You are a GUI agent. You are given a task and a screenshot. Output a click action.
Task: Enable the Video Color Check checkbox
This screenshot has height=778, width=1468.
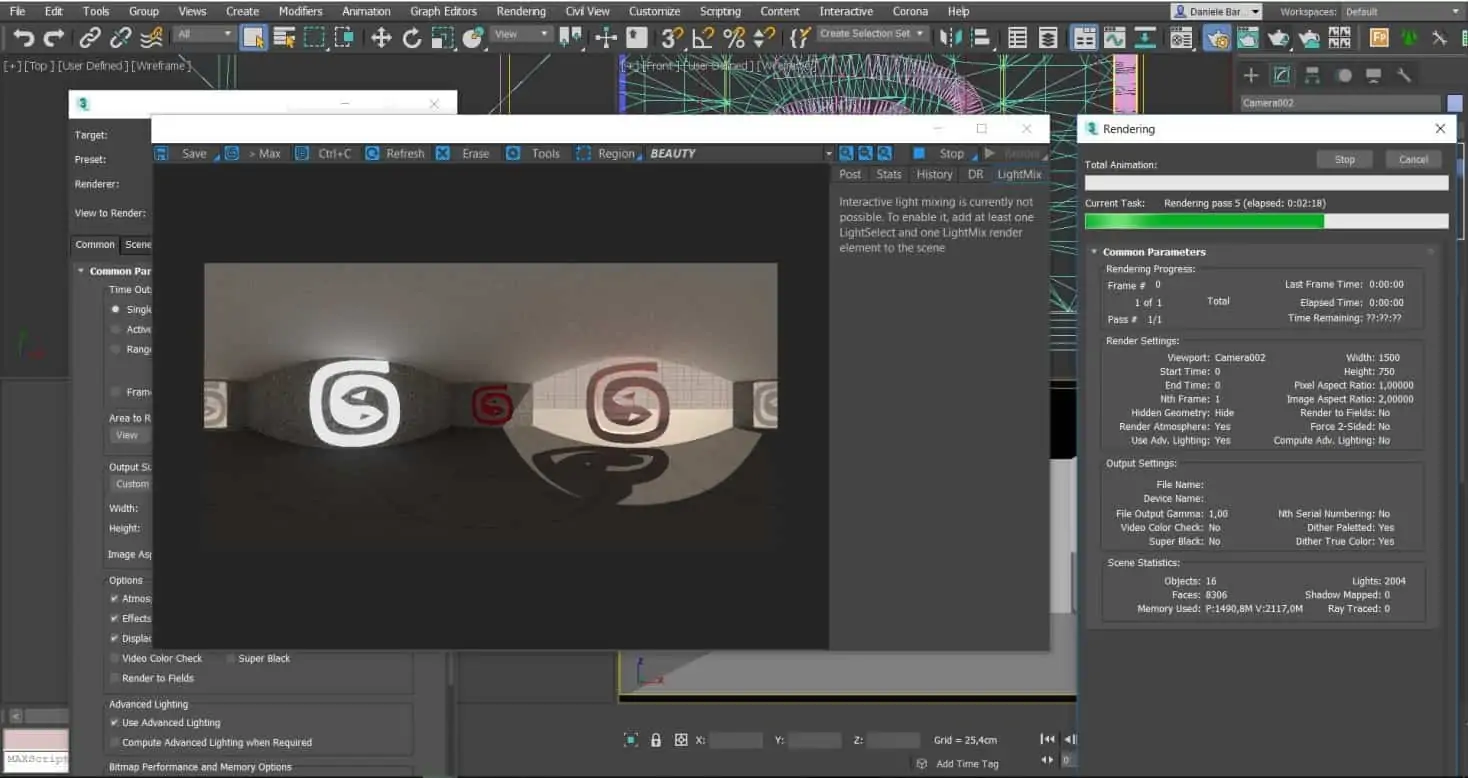[114, 658]
